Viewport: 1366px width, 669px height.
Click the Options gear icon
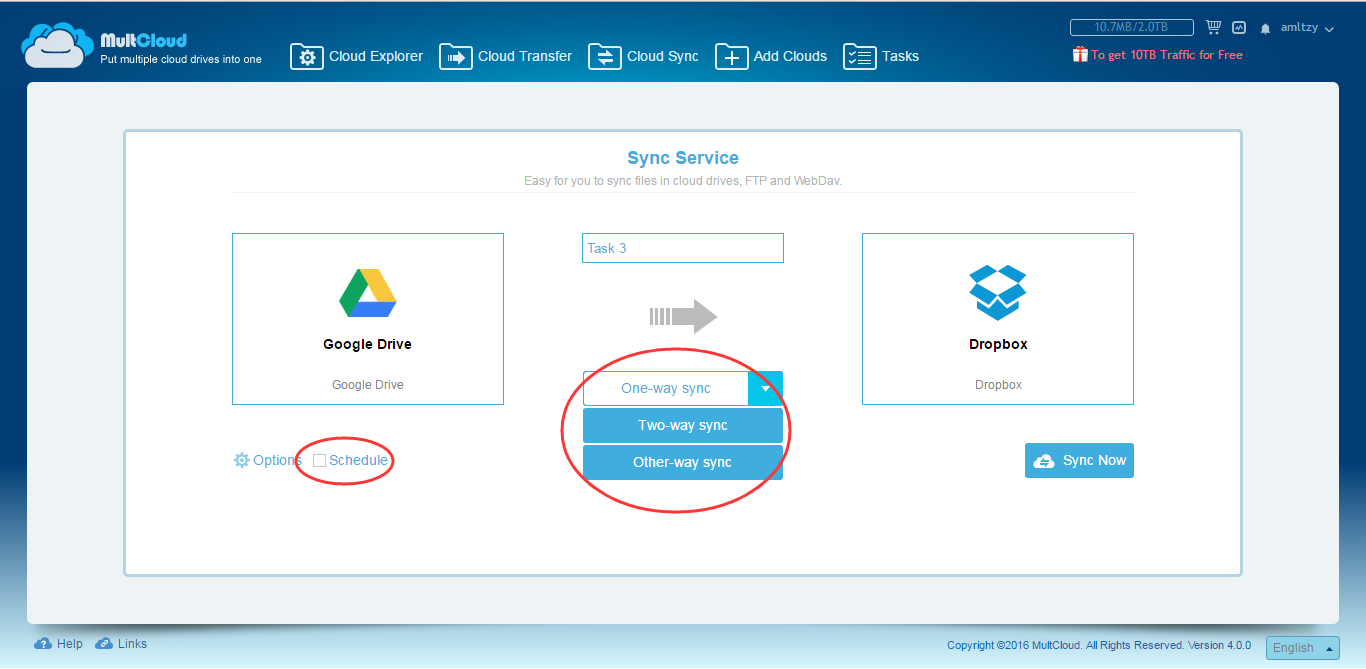click(241, 460)
